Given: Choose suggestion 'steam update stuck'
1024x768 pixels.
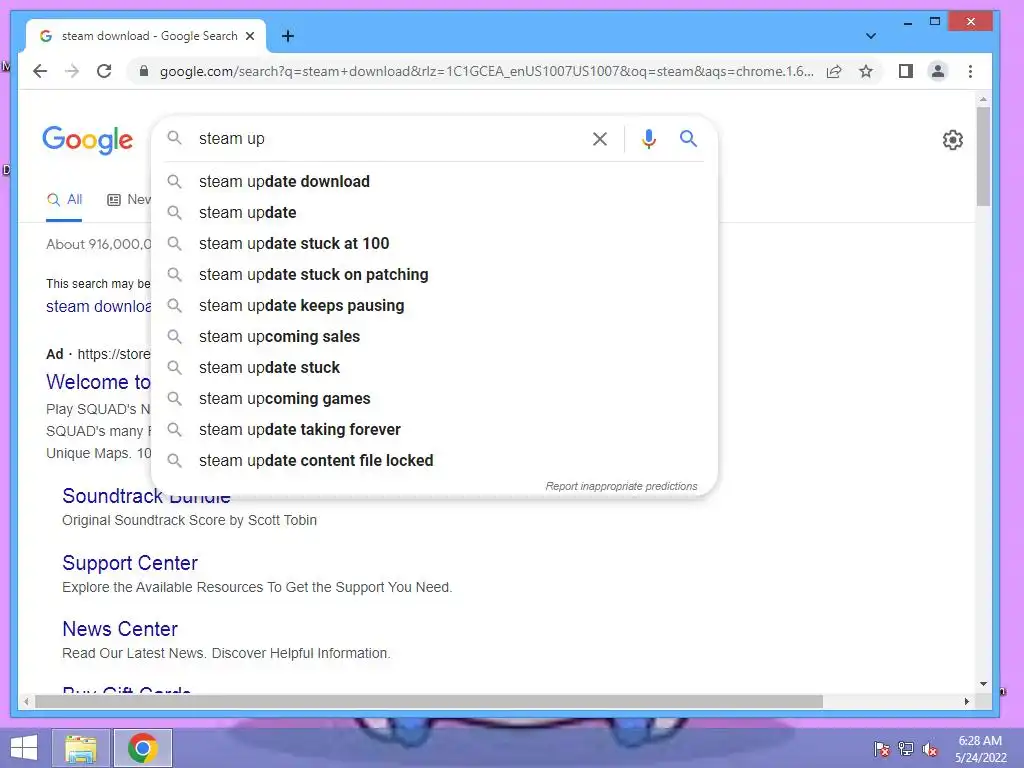Looking at the screenshot, I should (434, 368).
